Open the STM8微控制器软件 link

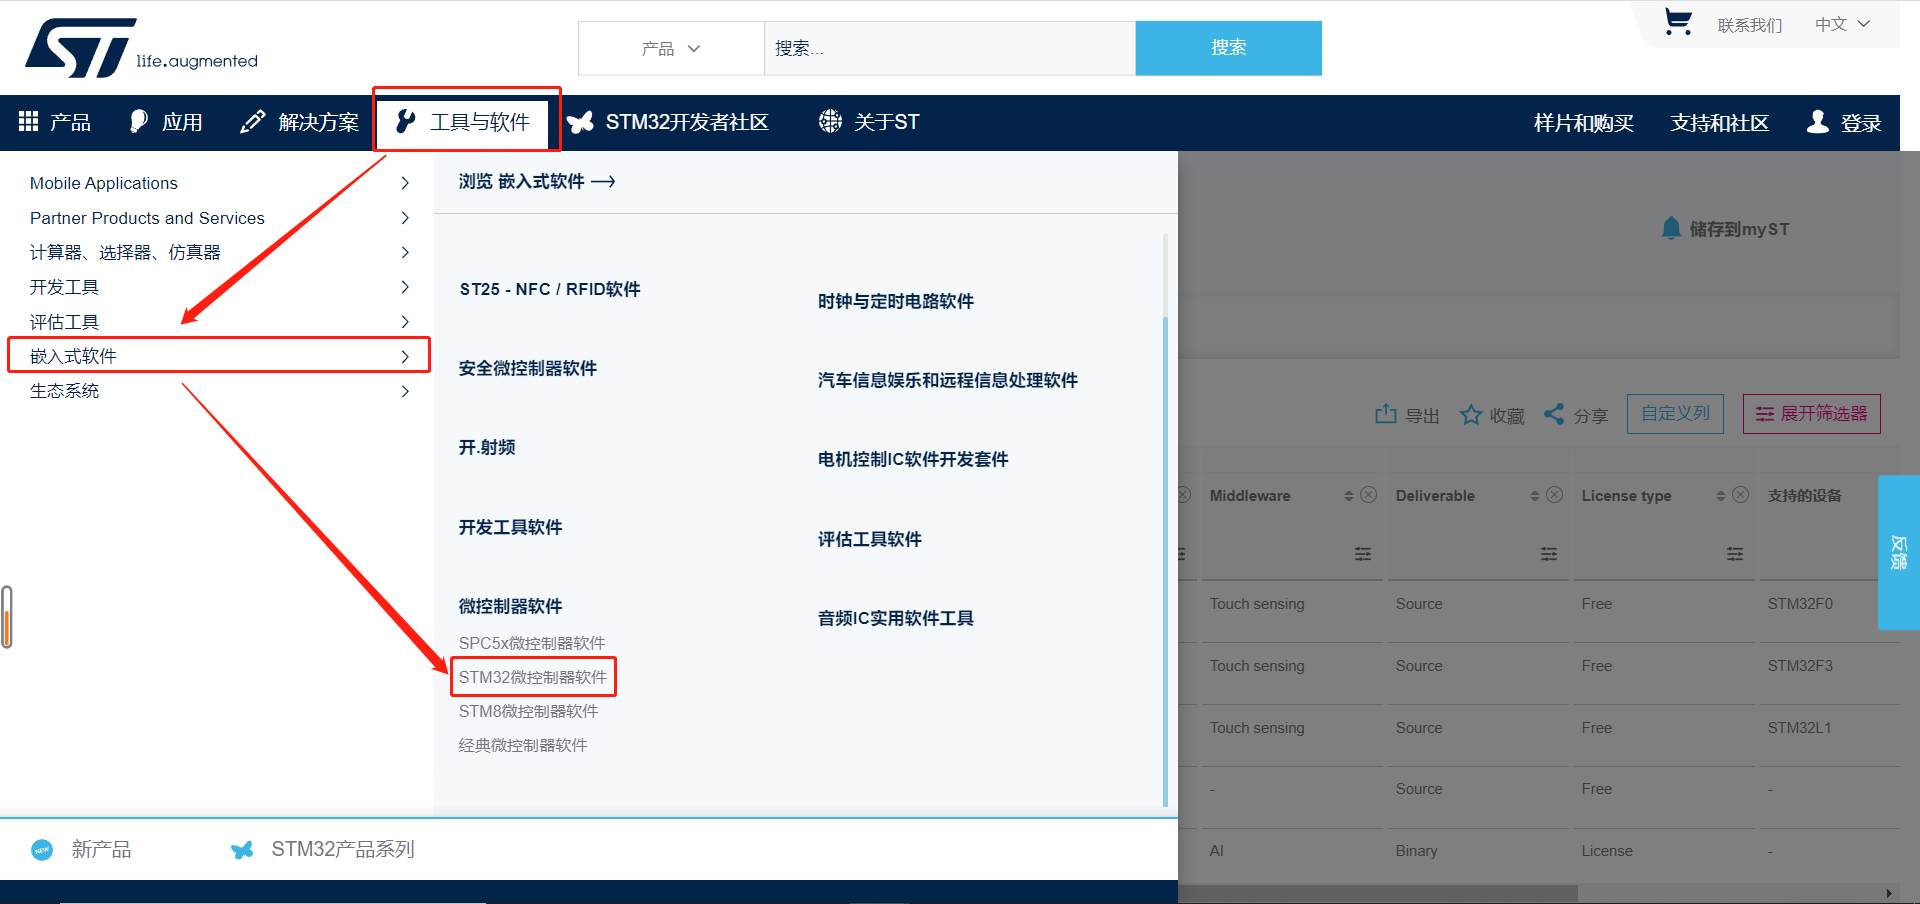tap(528, 711)
